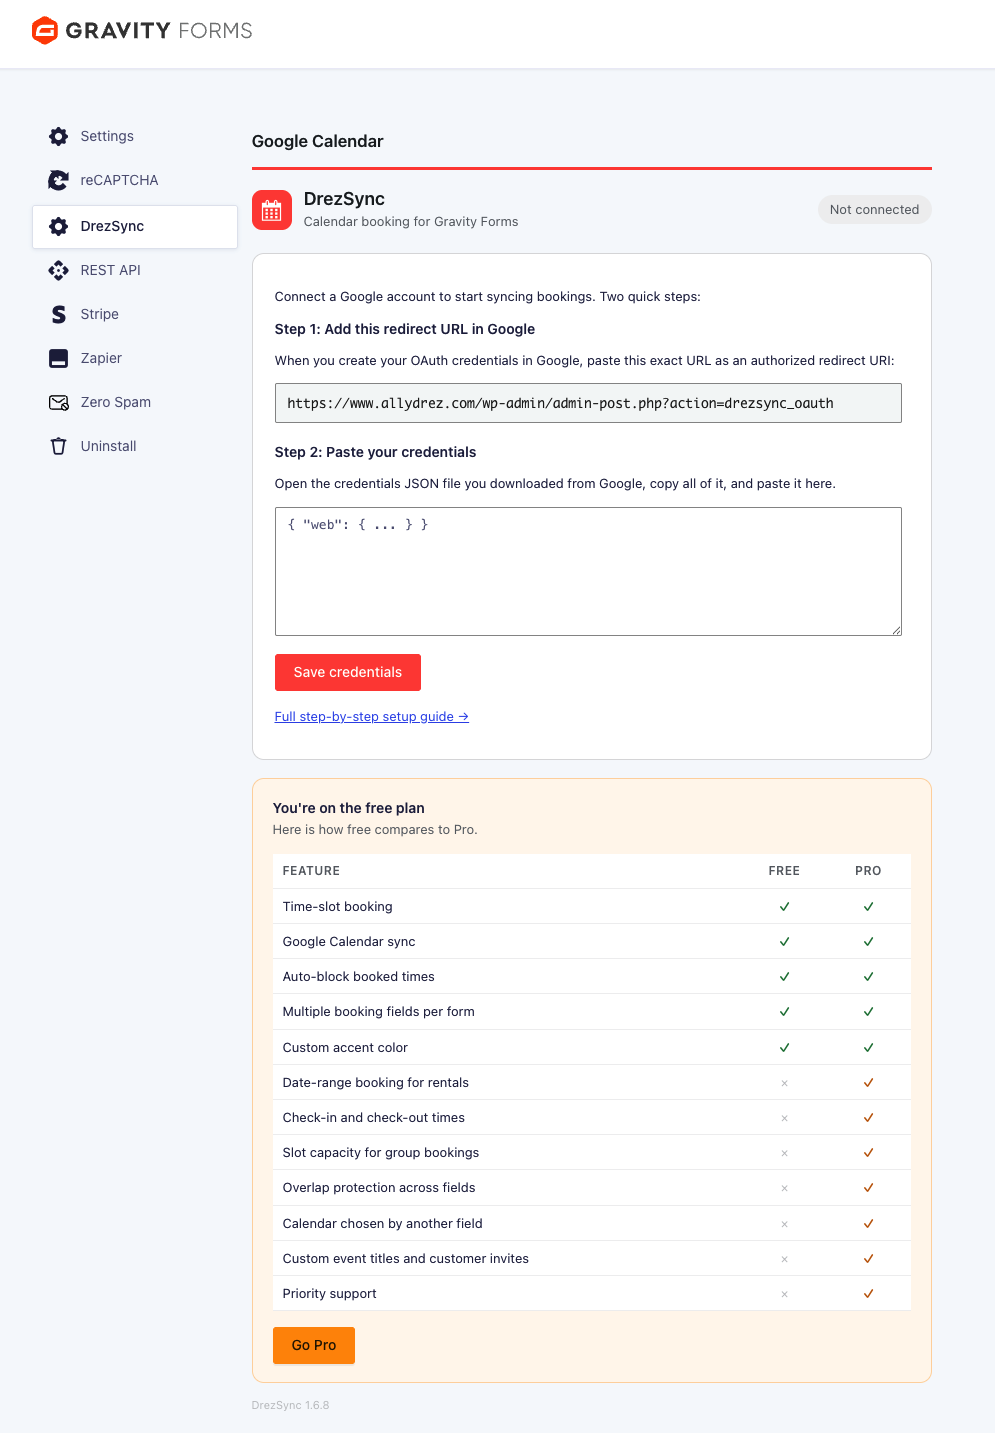Click Free x mark for Overlap protection
The width and height of the screenshot is (995, 1433).
point(784,1188)
